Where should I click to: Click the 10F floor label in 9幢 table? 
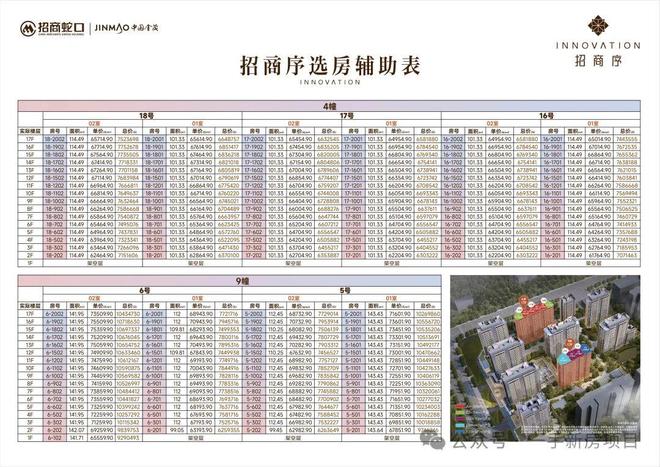click(30, 368)
